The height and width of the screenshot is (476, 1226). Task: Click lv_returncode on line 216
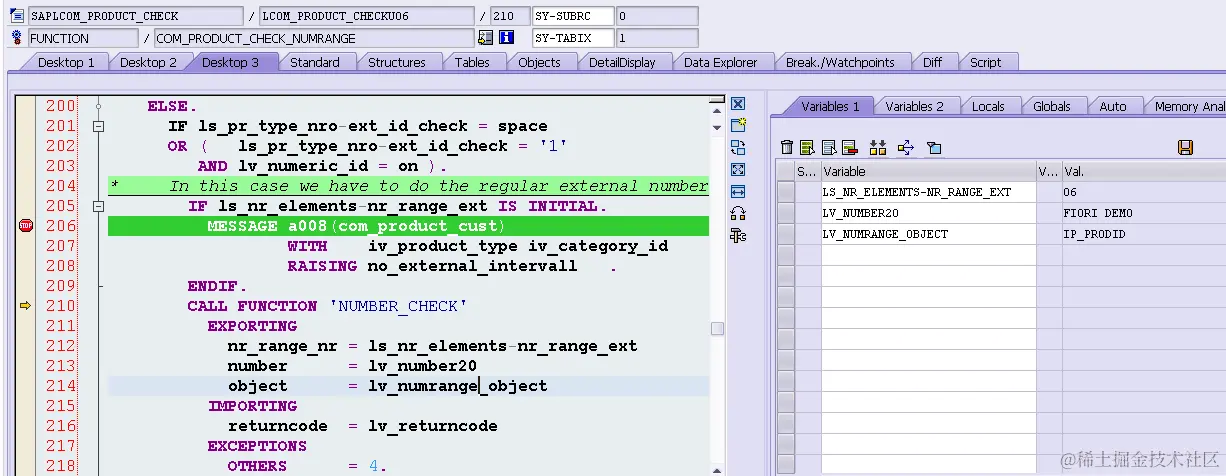click(433, 426)
